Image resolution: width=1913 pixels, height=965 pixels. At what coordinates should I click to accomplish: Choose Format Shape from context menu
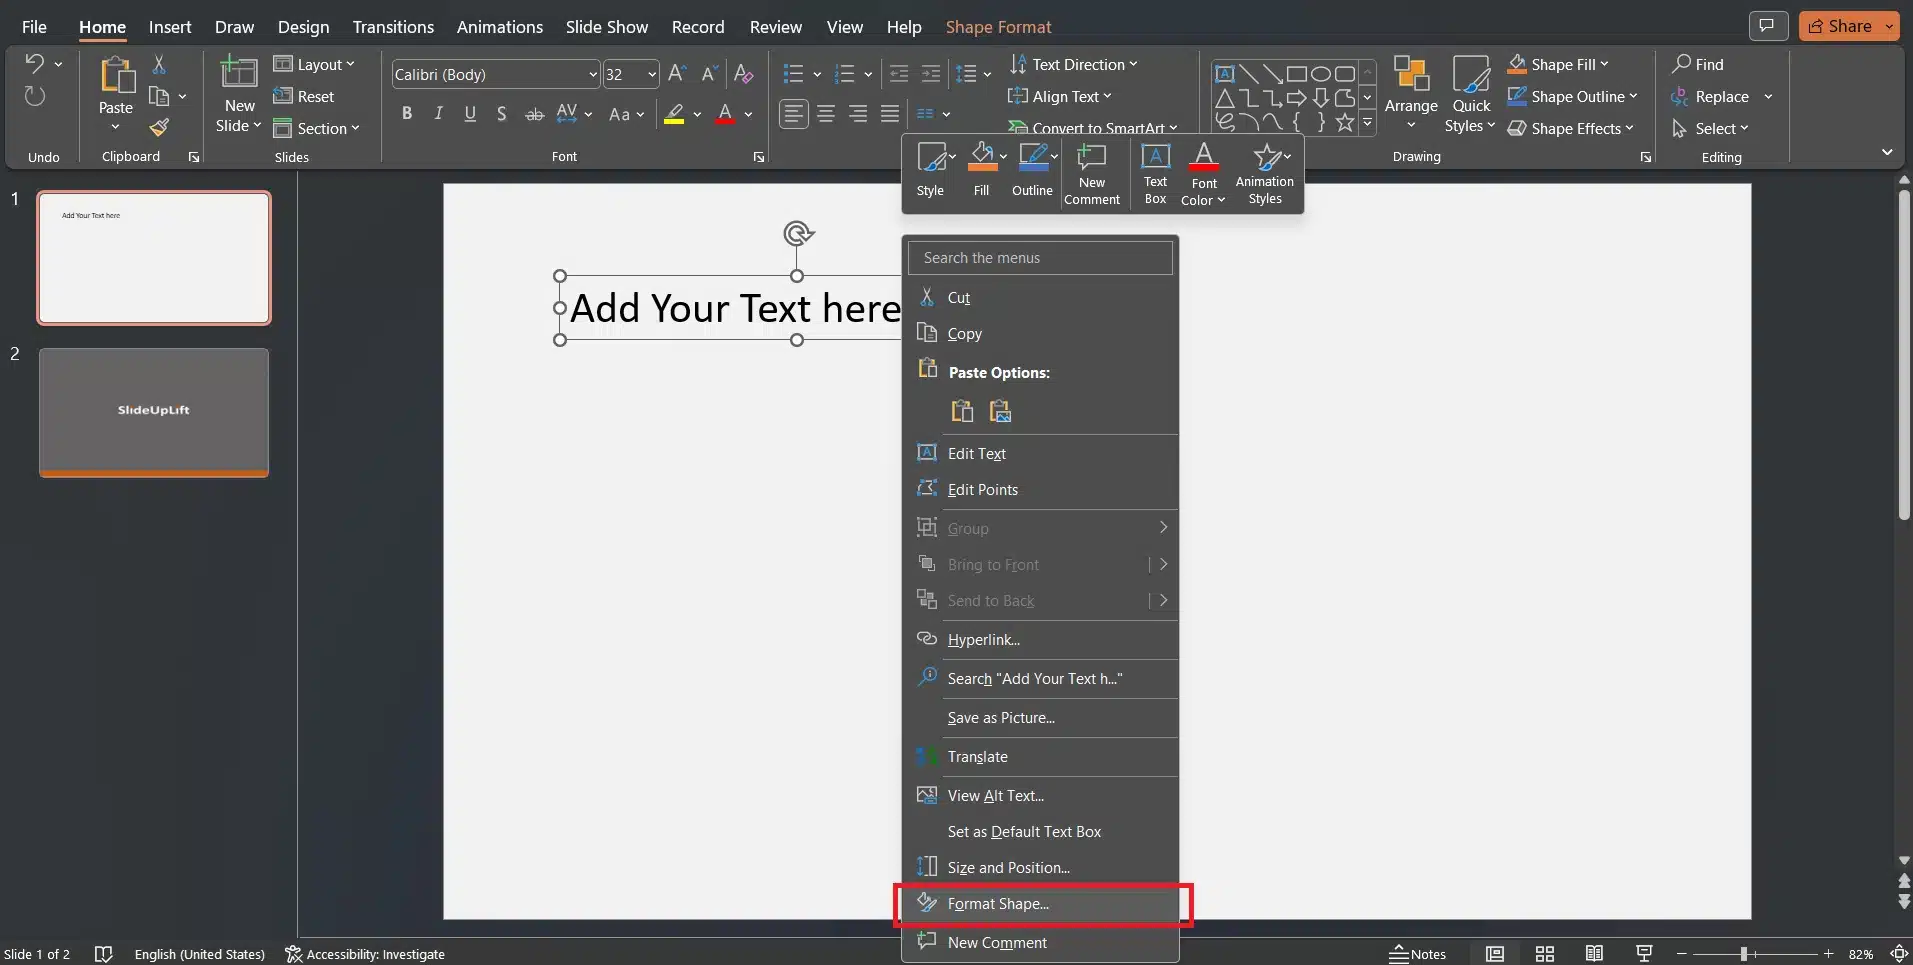998,904
